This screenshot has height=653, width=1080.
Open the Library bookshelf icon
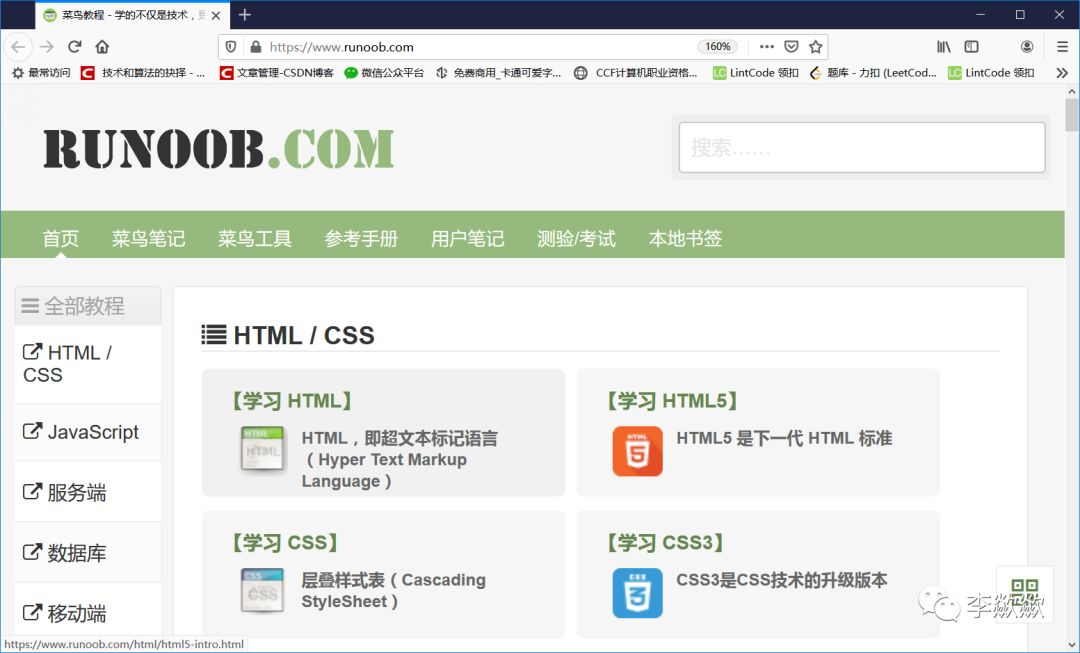[944, 47]
